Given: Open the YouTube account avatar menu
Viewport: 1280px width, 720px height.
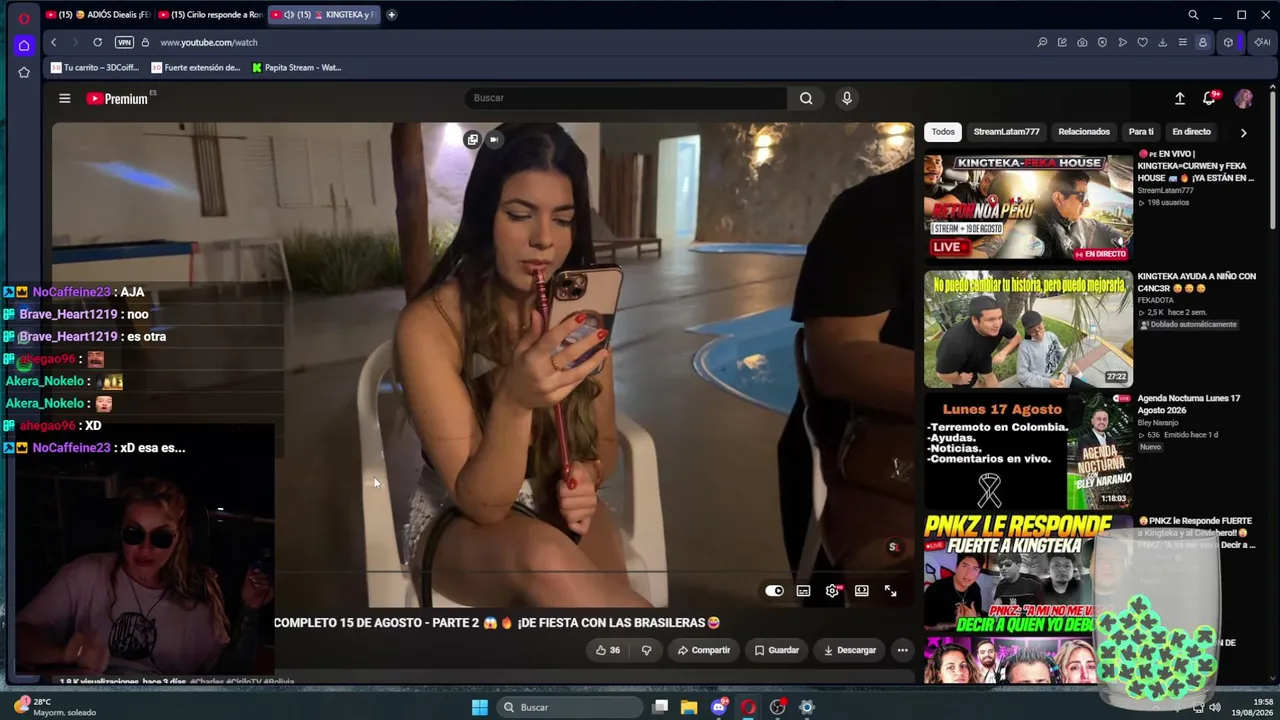Looking at the screenshot, I should (1244, 98).
